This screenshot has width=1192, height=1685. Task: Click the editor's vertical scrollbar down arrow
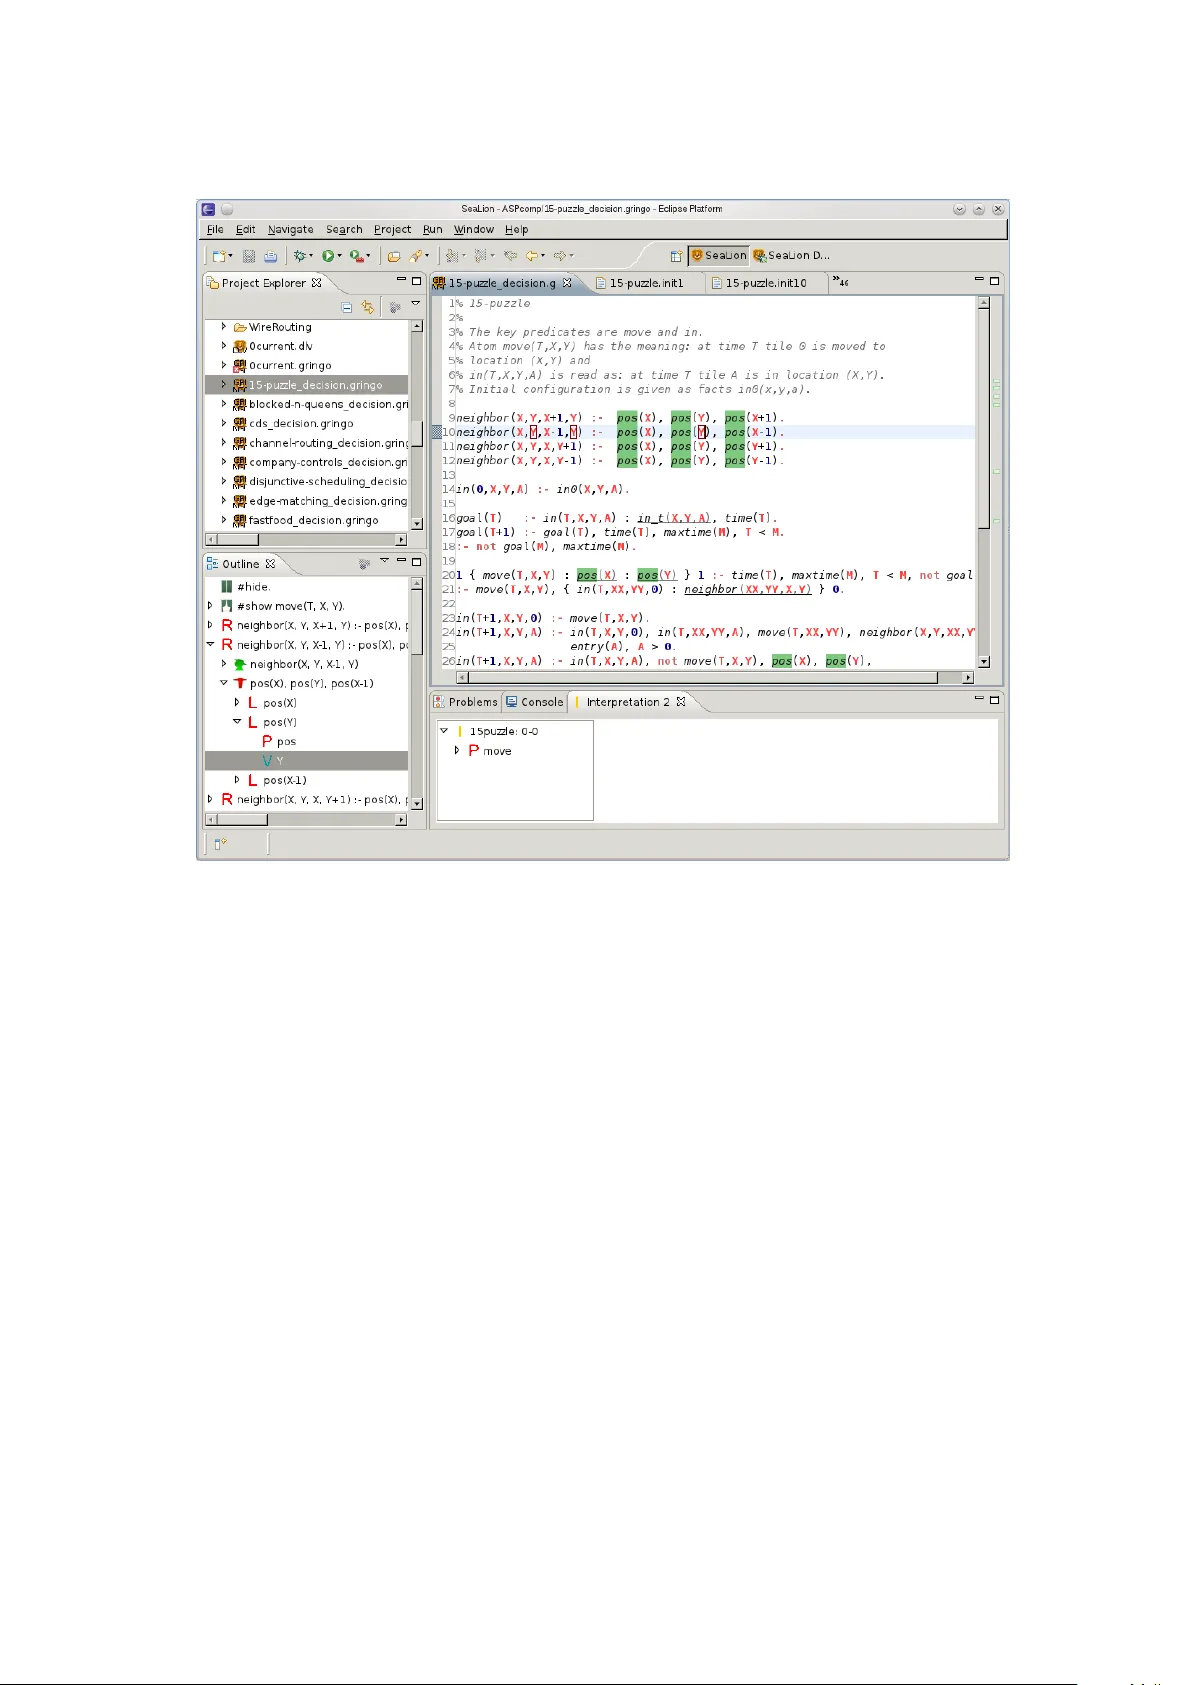983,662
